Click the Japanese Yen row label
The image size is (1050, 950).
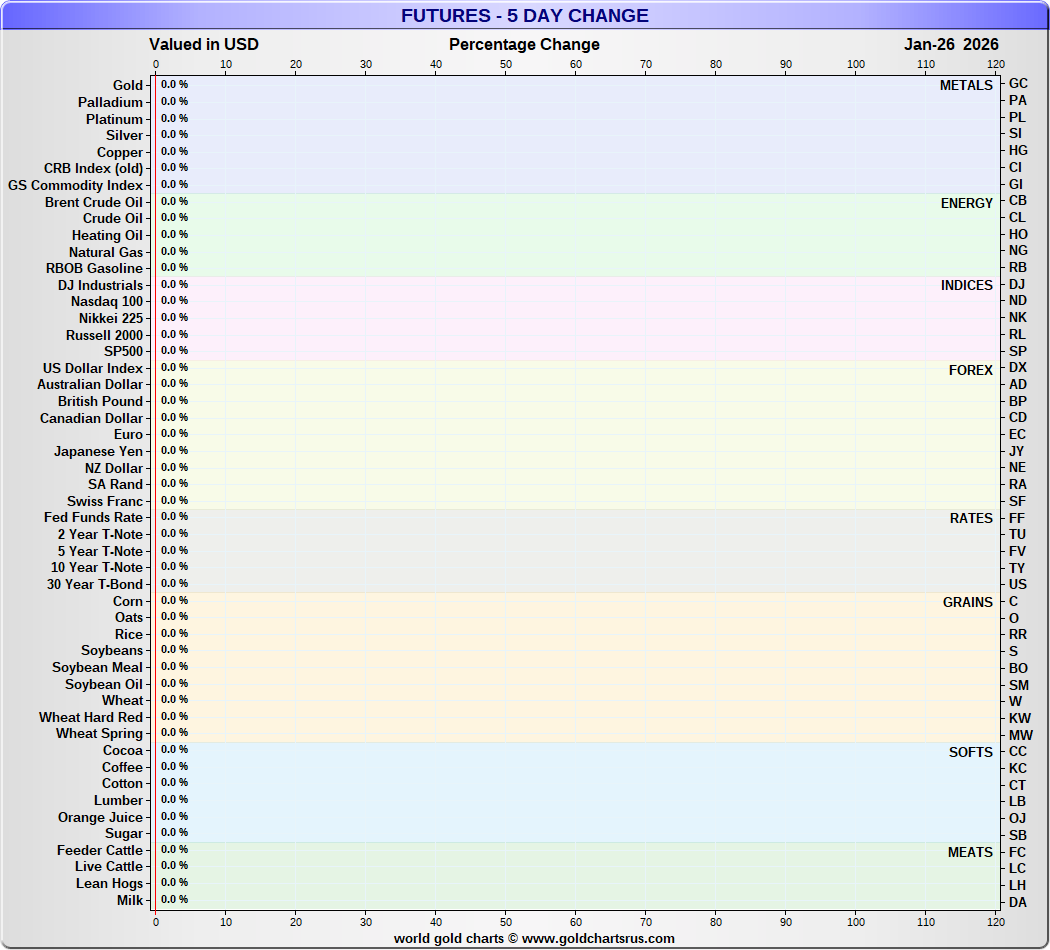tap(98, 451)
